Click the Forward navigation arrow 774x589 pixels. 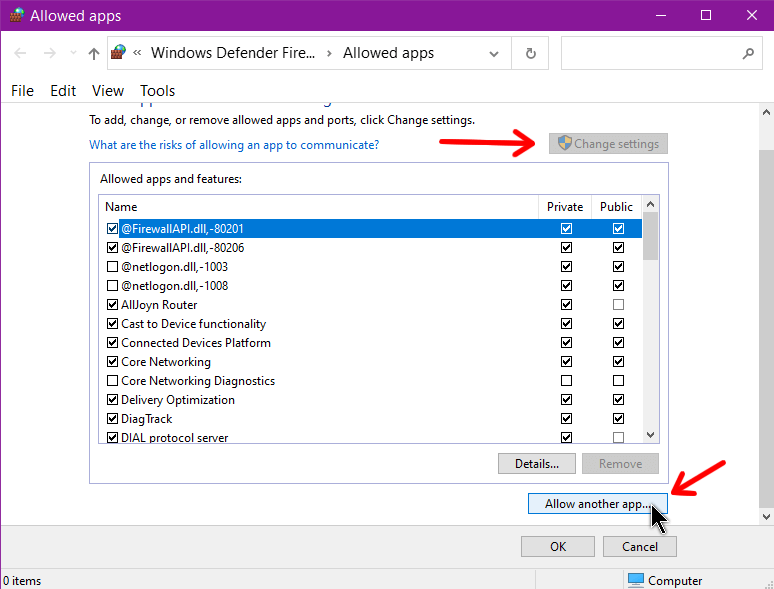point(50,53)
